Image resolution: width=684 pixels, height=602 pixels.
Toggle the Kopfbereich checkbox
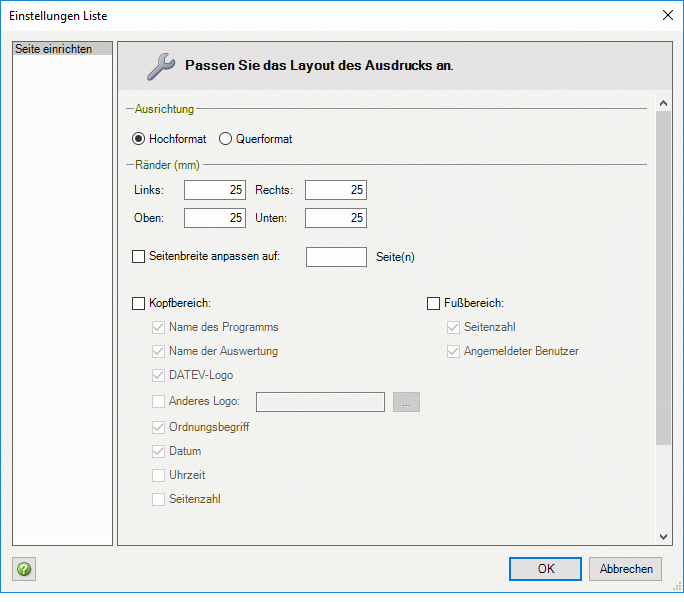pos(139,303)
